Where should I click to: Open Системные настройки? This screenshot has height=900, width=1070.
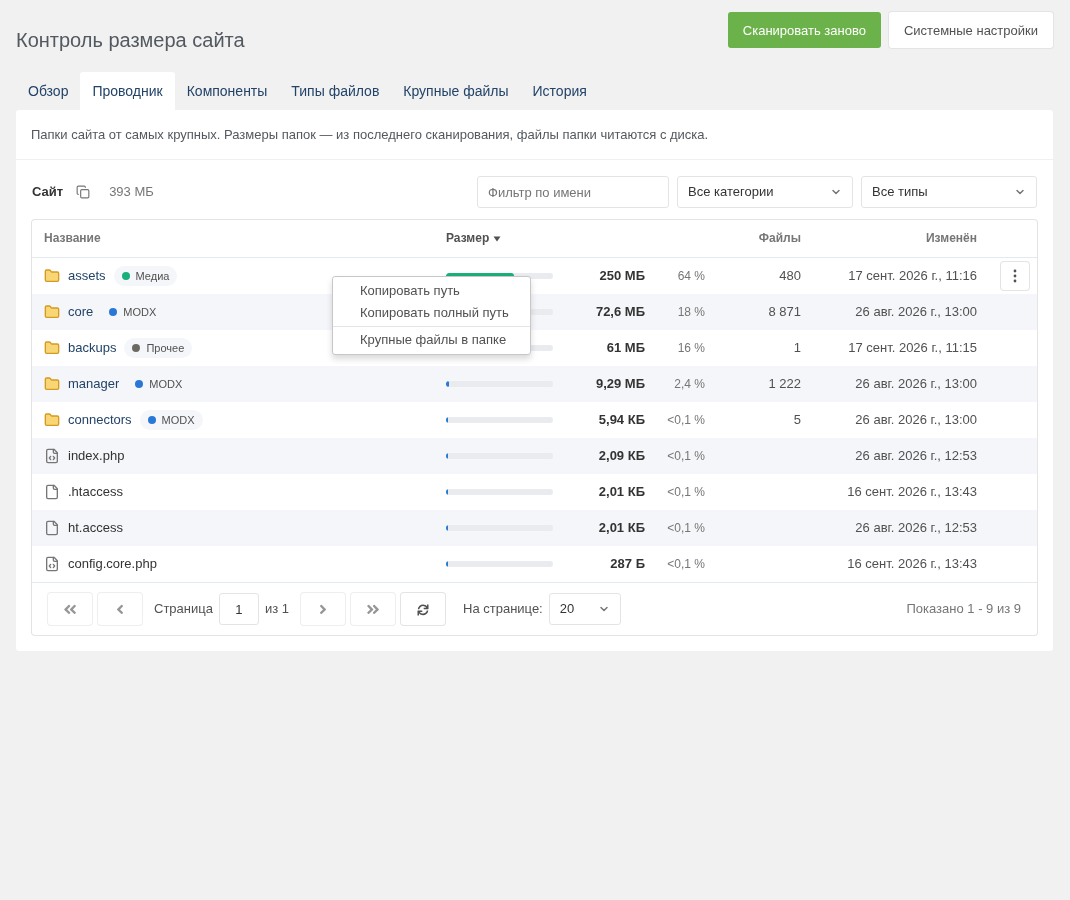pos(970,30)
